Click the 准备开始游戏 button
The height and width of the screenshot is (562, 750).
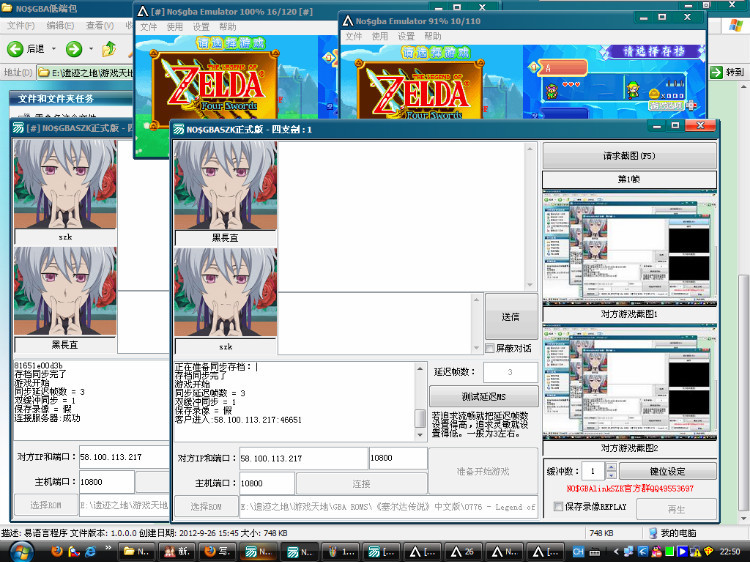[483, 471]
